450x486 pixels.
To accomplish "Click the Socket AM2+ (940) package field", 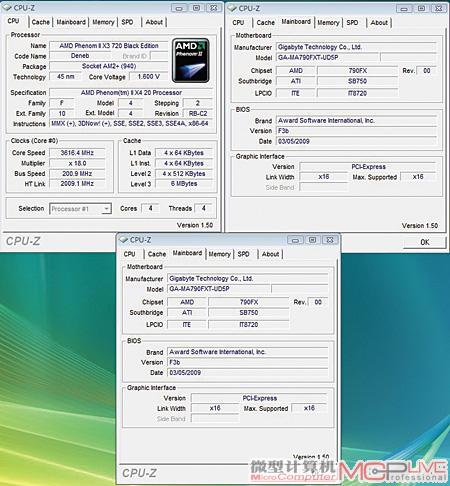I will [109, 66].
